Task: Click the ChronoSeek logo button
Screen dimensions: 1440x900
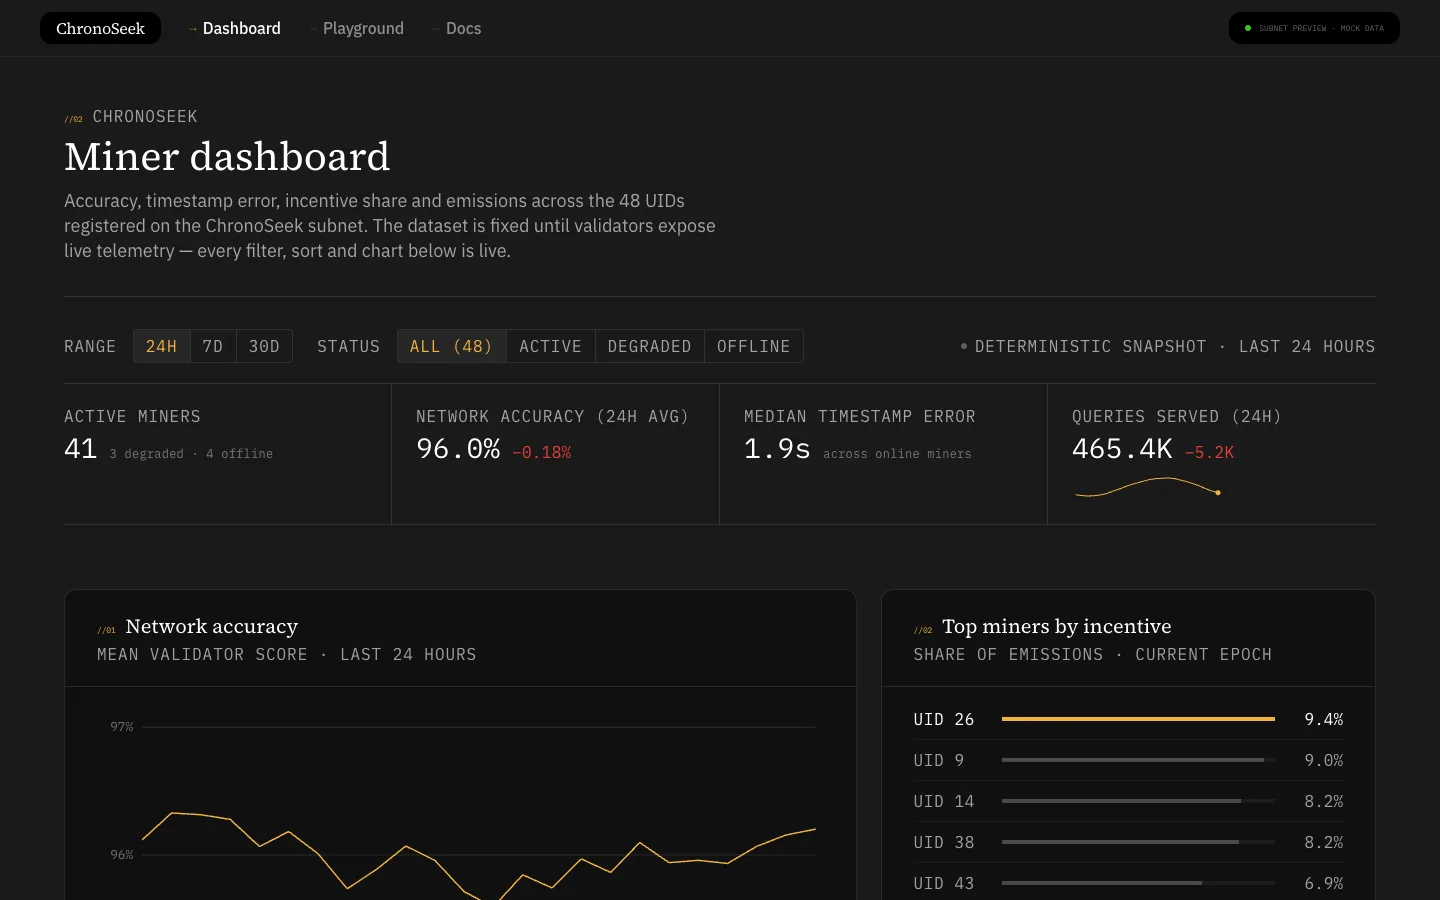Action: point(100,28)
